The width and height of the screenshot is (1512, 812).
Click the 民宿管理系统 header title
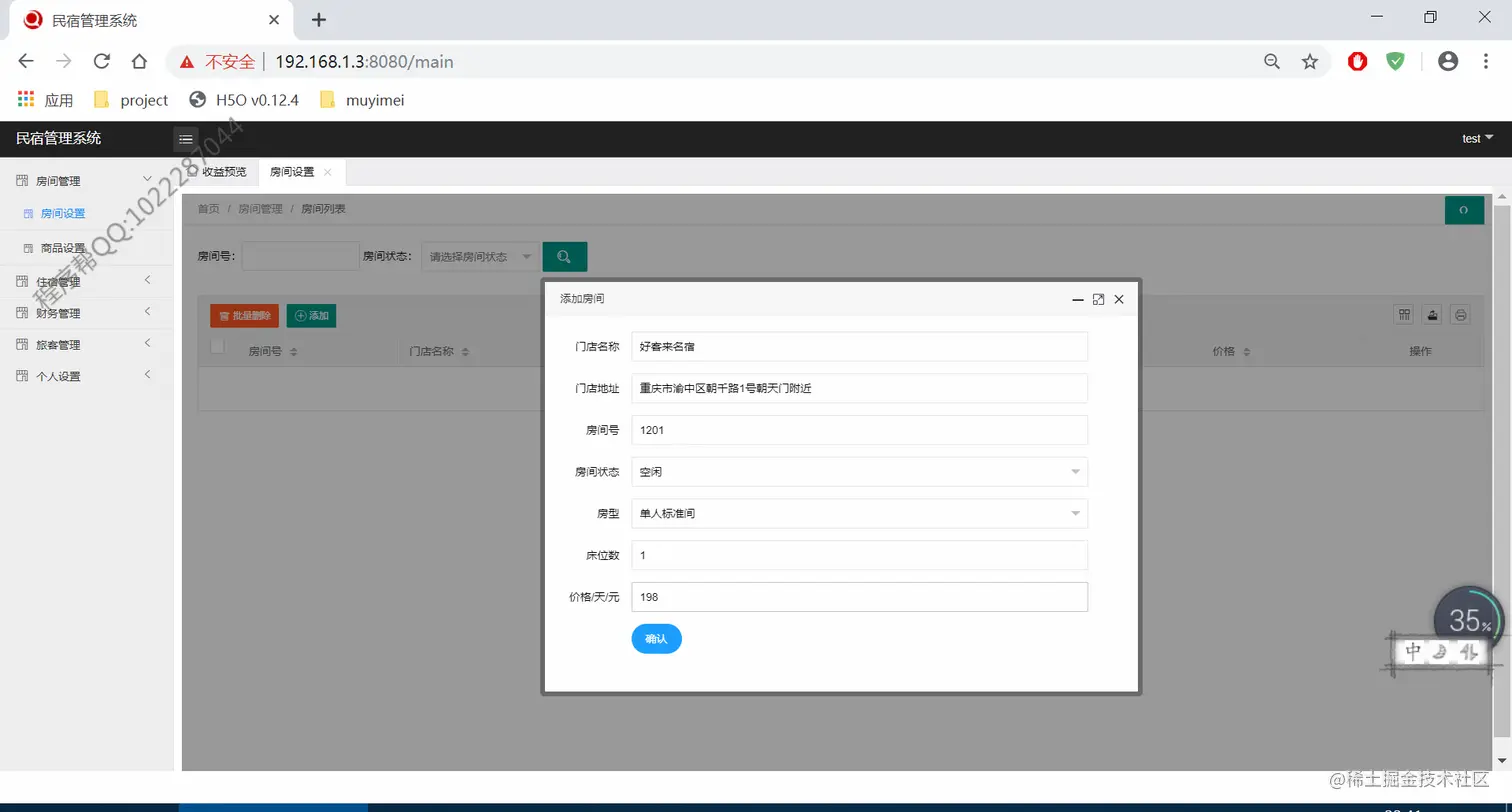pos(58,138)
